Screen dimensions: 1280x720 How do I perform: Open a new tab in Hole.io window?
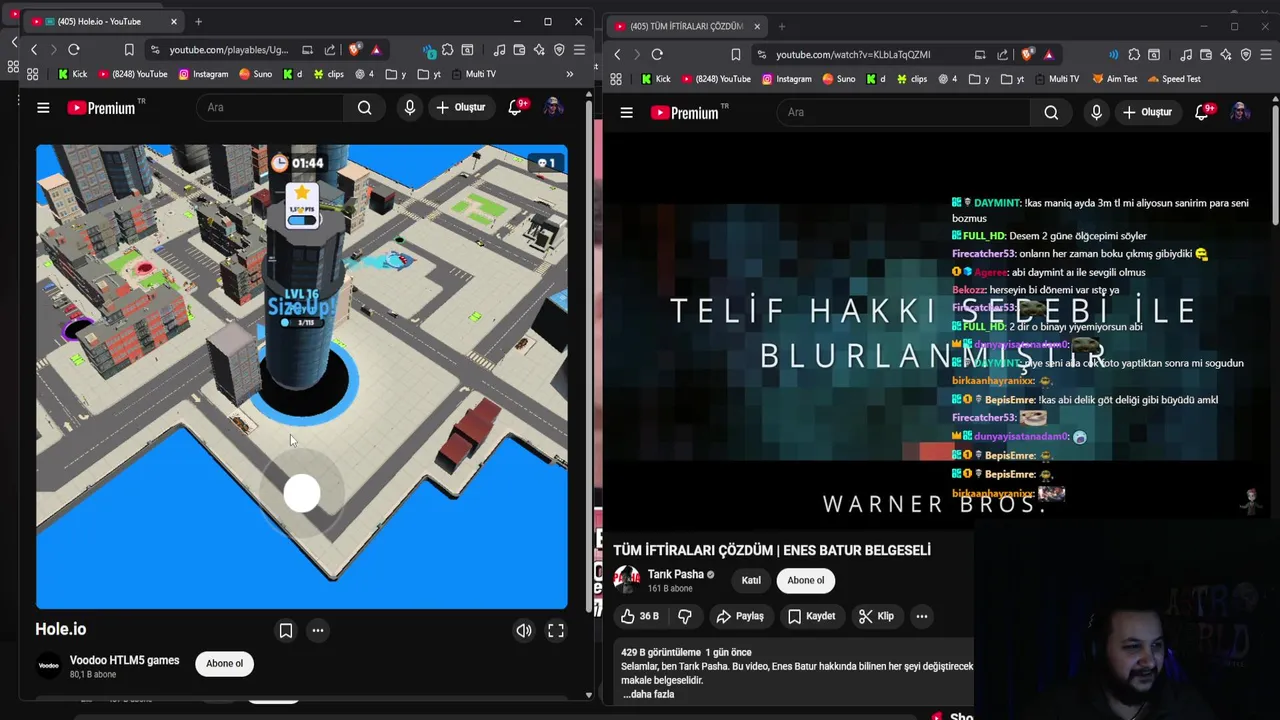(x=198, y=21)
